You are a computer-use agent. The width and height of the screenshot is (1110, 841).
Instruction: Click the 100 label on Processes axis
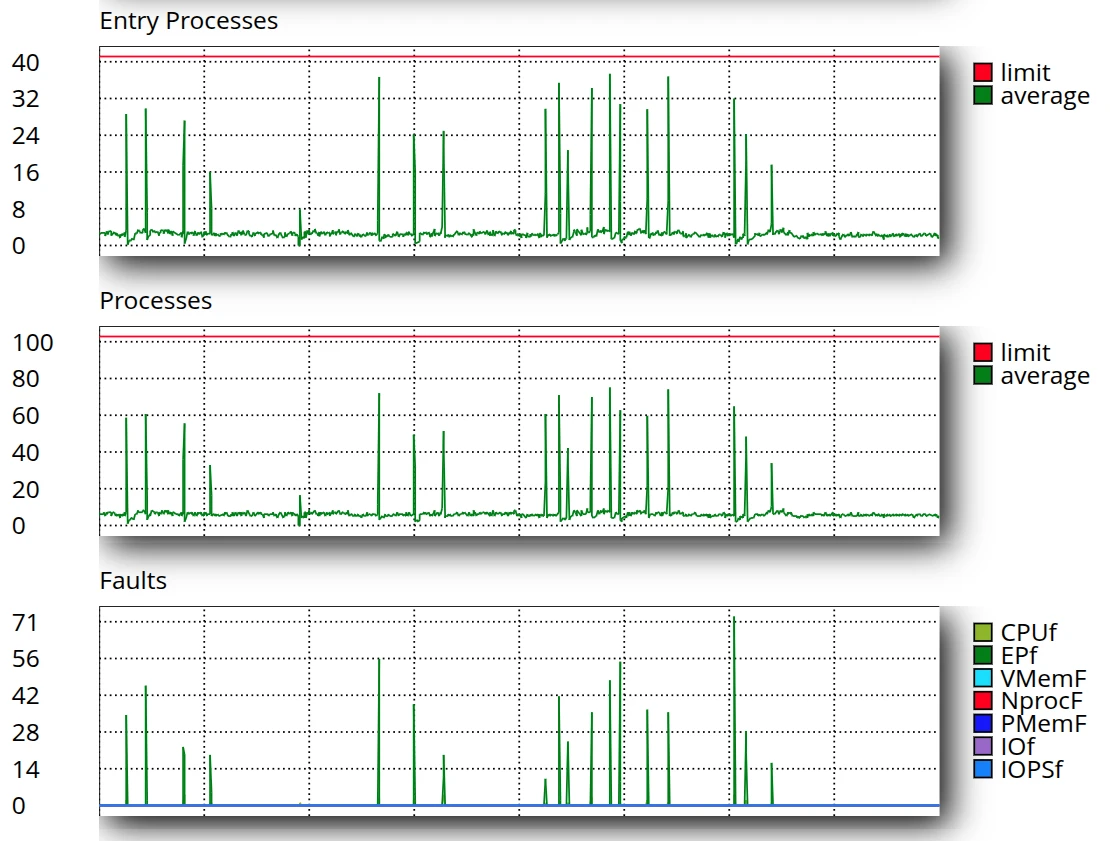pos(32,343)
